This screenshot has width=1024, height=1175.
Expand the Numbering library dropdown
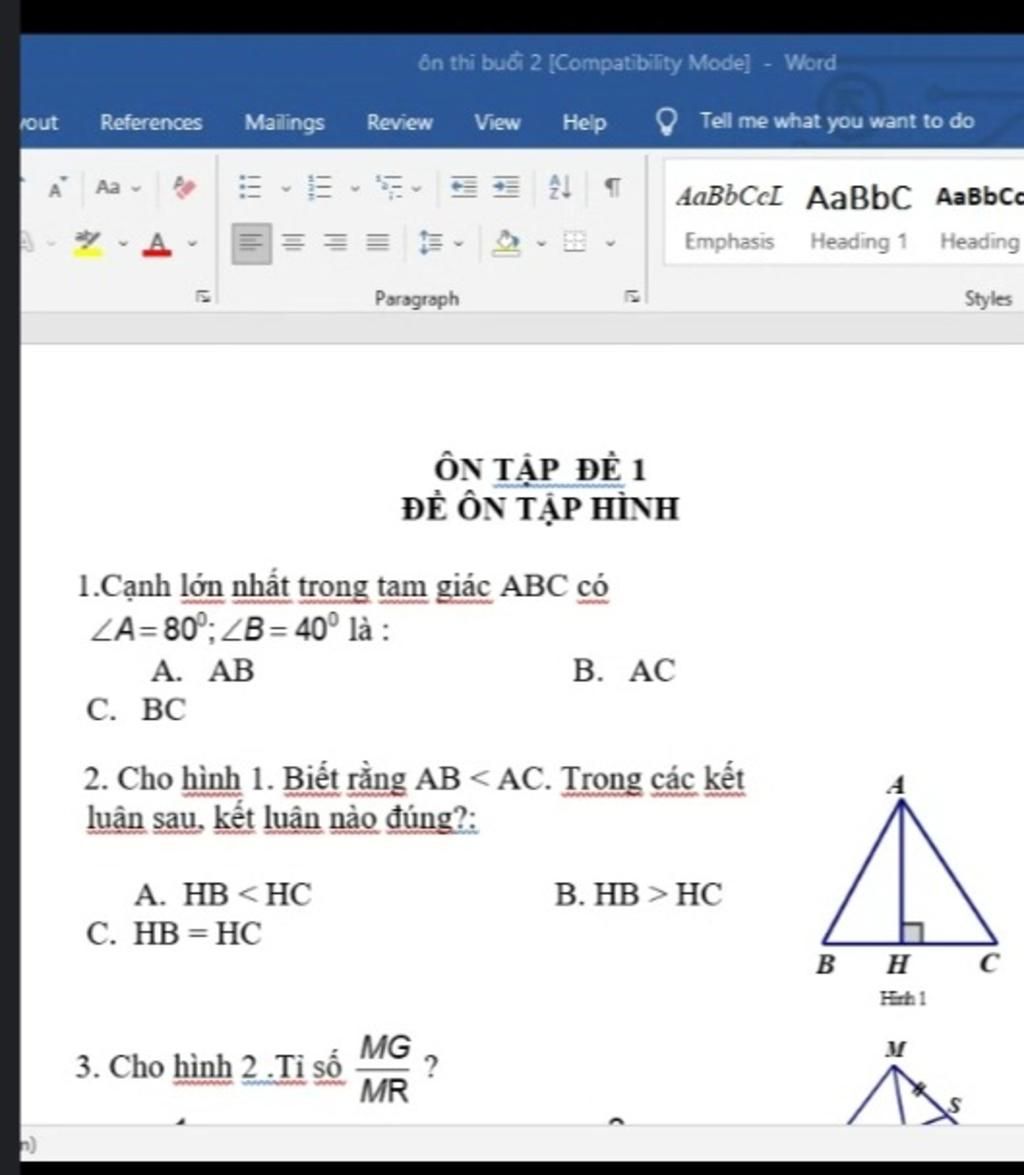pyautogui.click(x=355, y=189)
